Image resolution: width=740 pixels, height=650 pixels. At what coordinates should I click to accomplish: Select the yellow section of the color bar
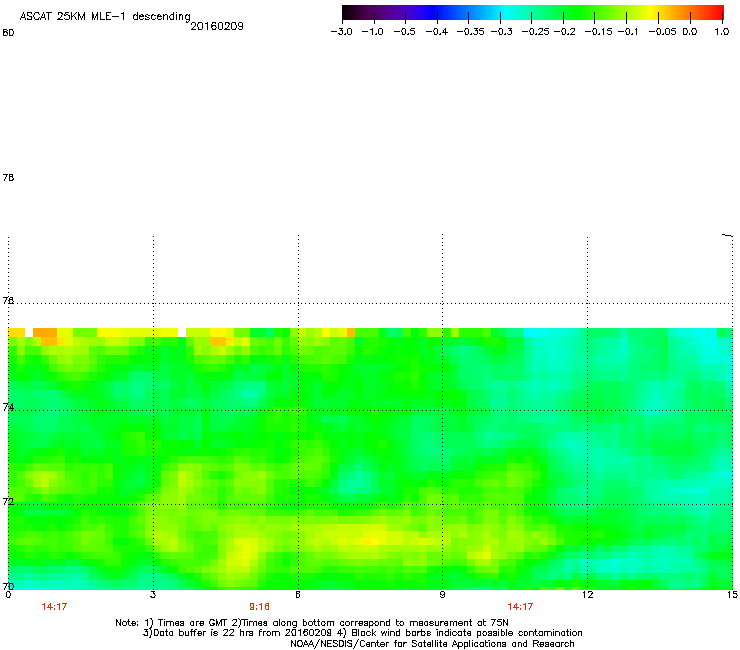pyautogui.click(x=651, y=12)
